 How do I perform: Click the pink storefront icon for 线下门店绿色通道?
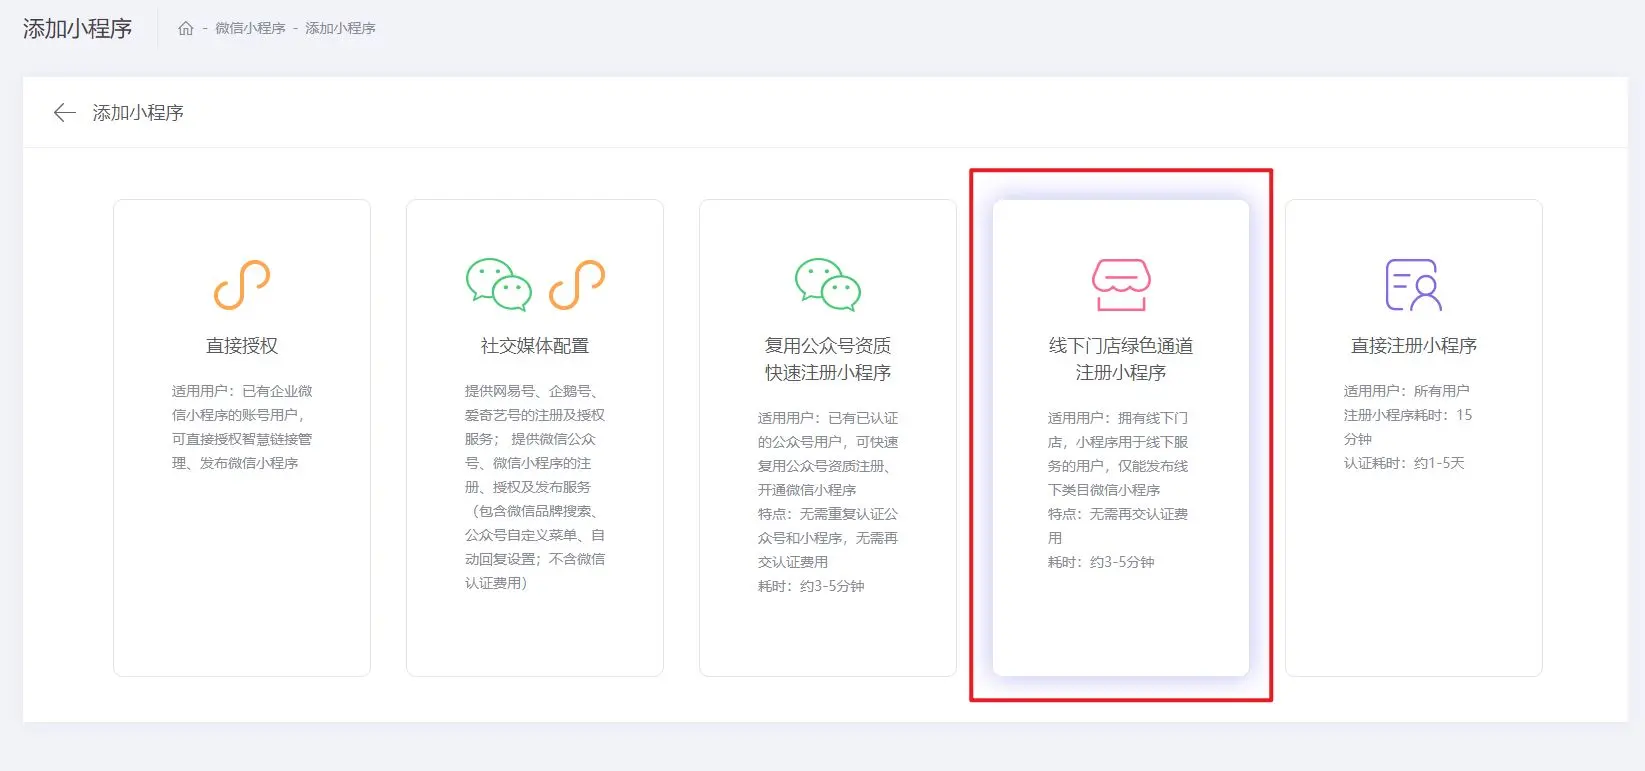(x=1121, y=285)
